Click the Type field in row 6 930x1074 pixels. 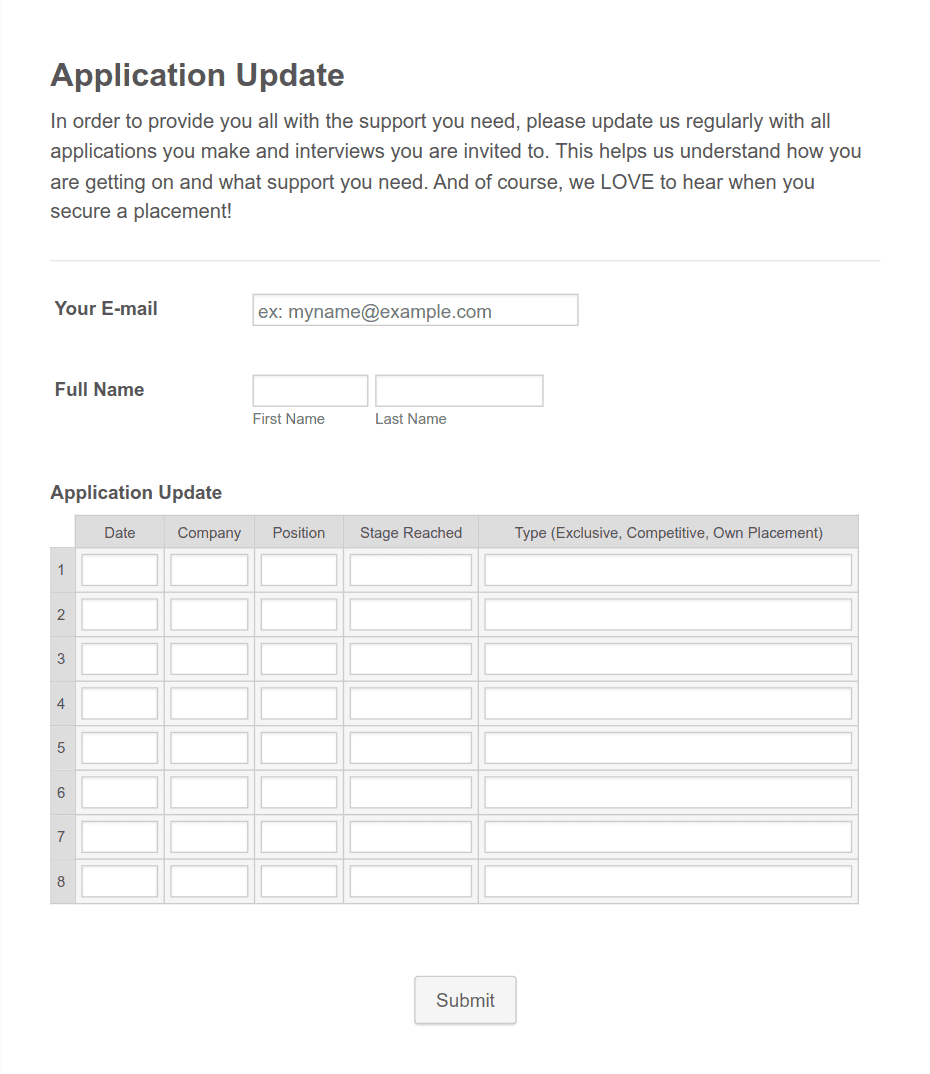pos(667,792)
